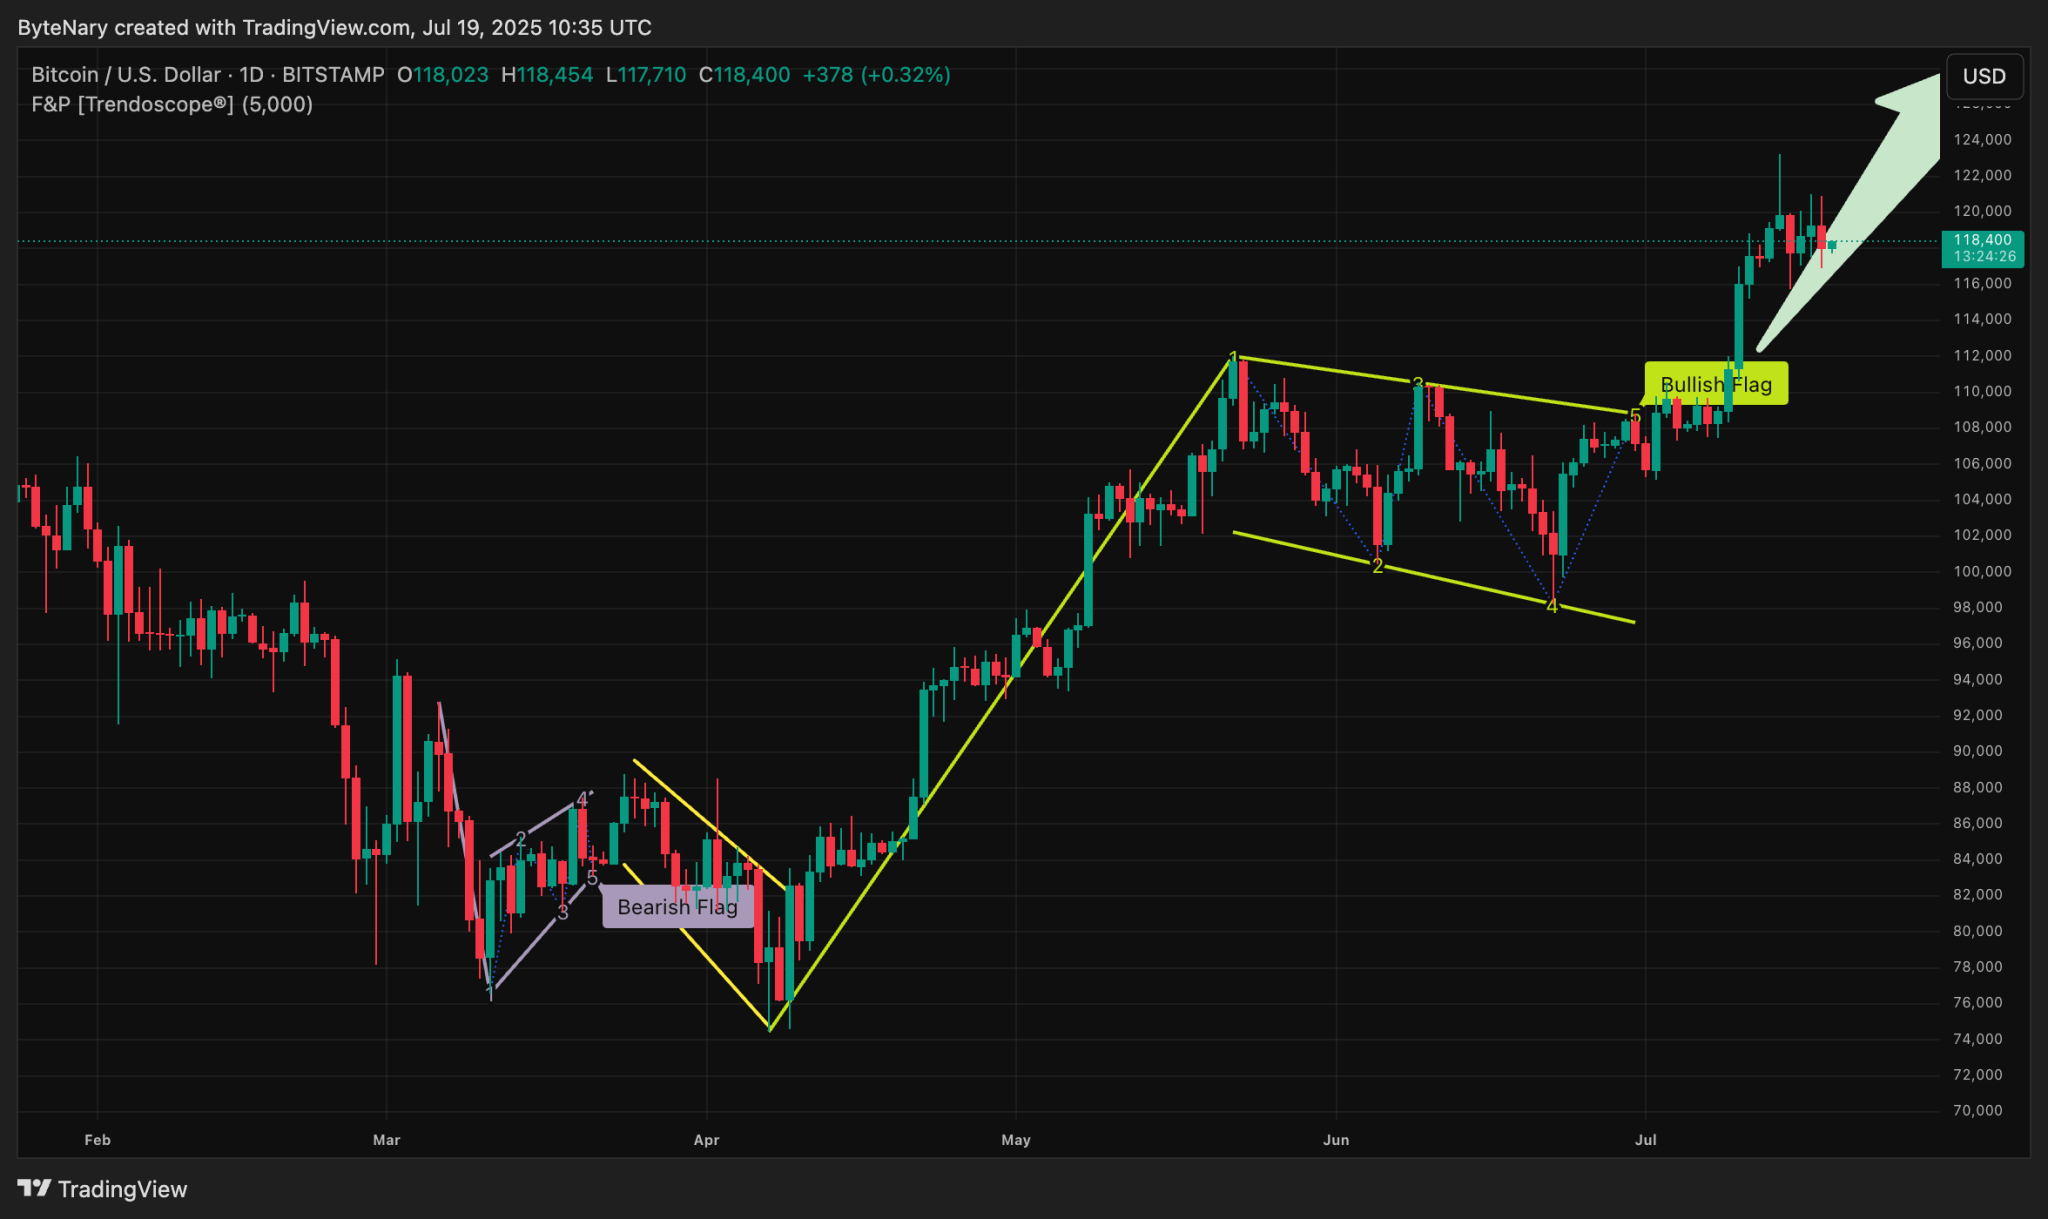
Task: Click the 124,000 price scale label
Action: click(x=1982, y=139)
